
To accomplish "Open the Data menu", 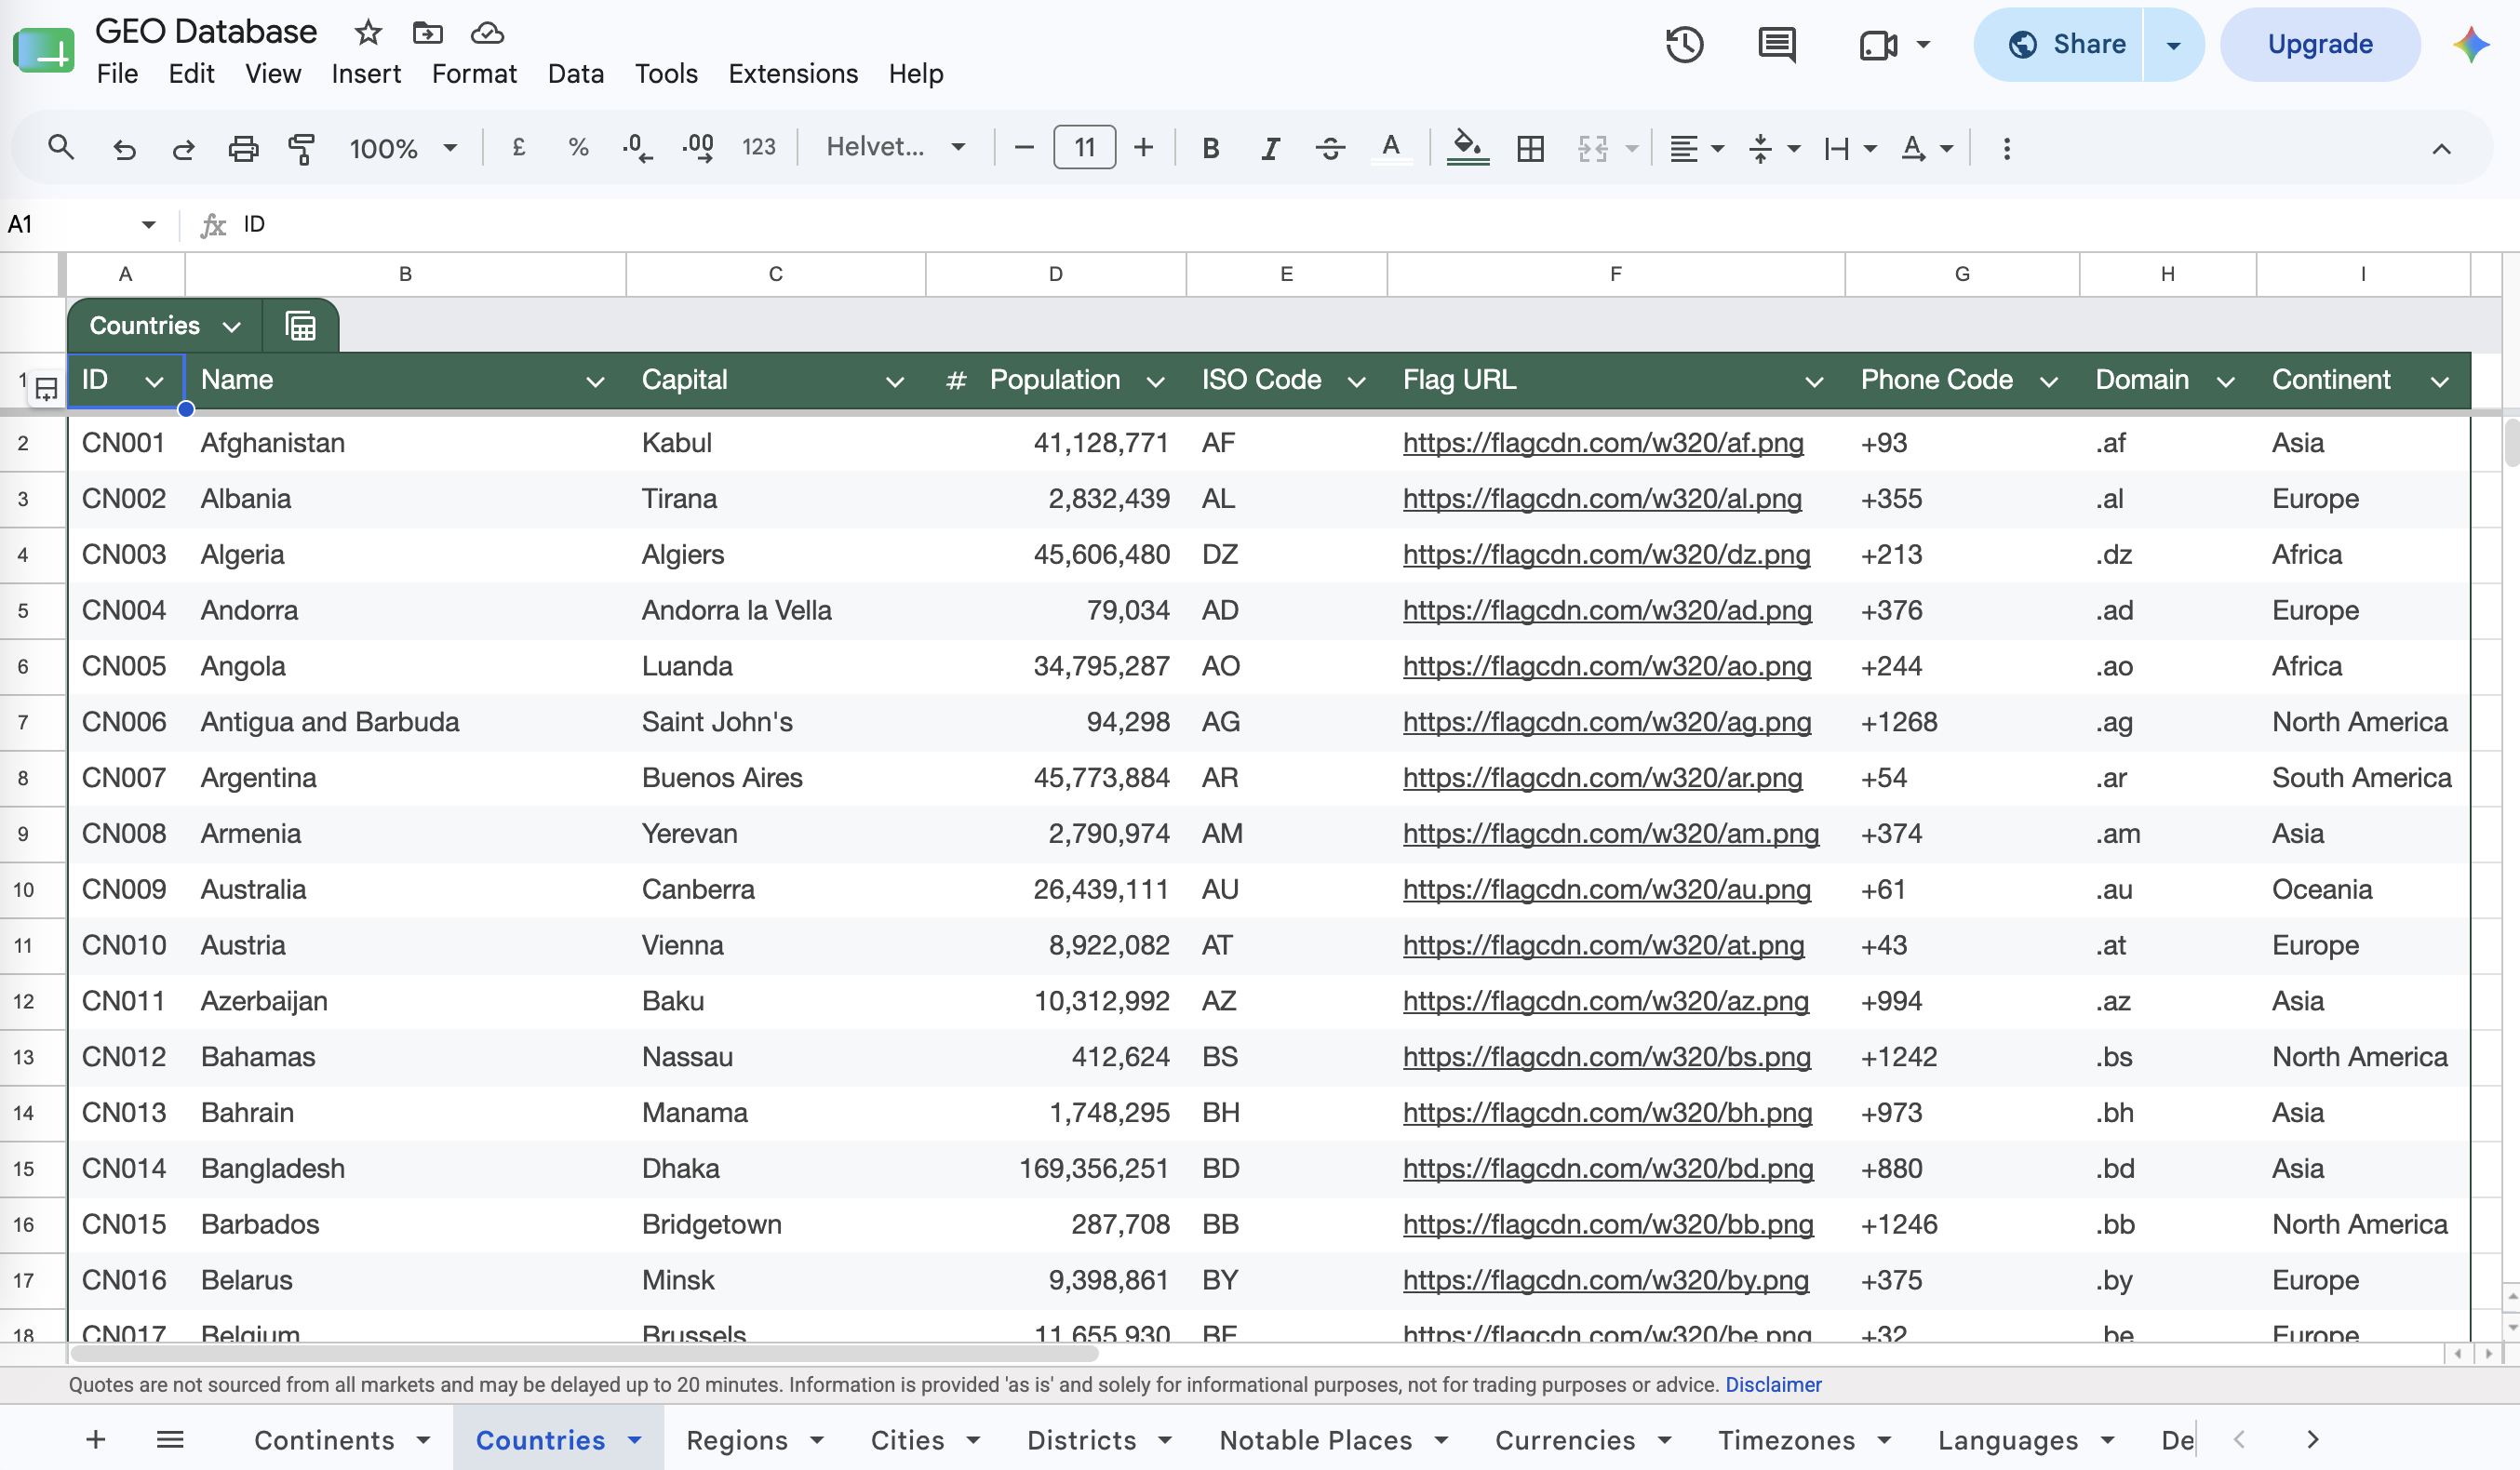I will (576, 74).
